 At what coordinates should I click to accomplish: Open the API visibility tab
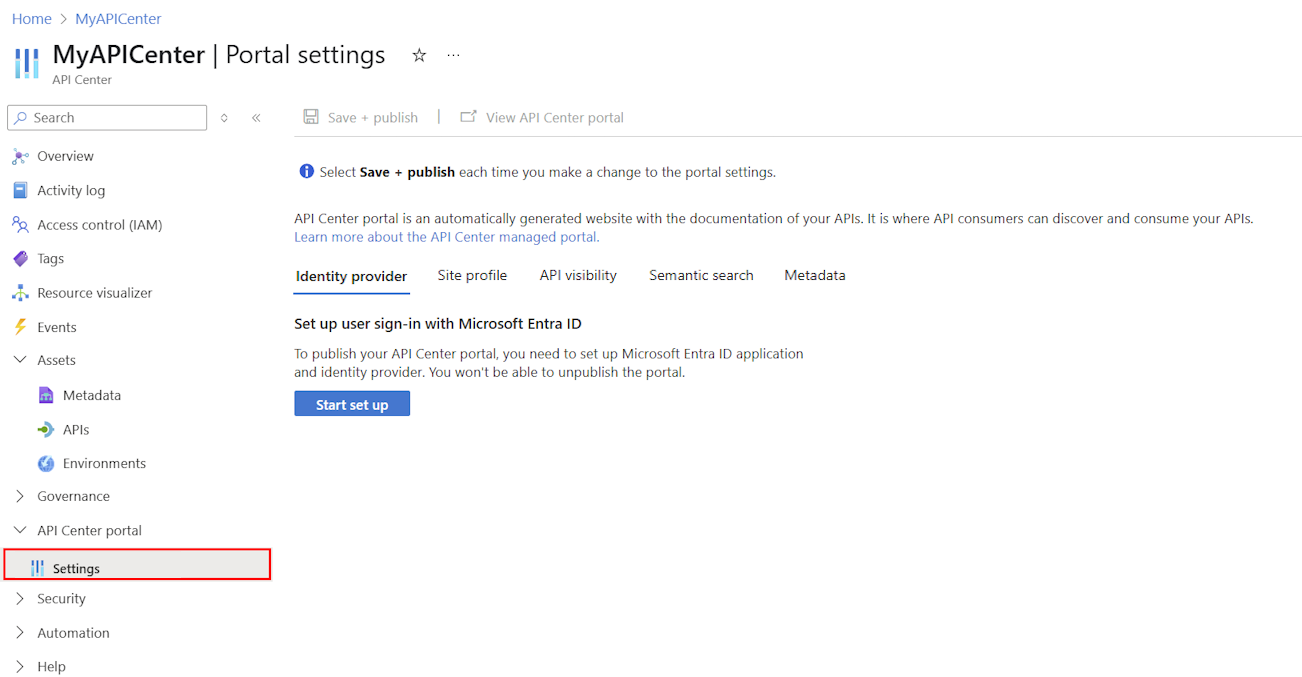(x=578, y=276)
